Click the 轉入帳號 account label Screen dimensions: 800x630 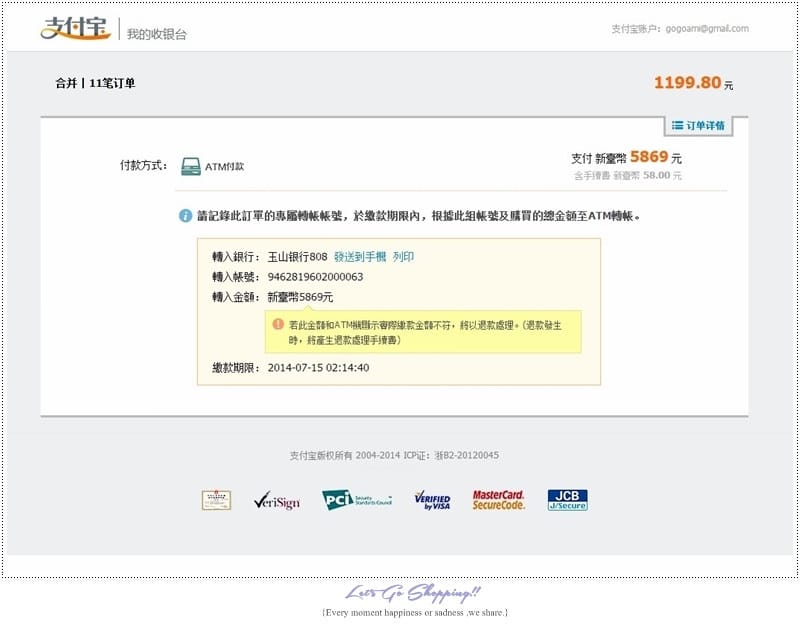[x=236, y=277]
